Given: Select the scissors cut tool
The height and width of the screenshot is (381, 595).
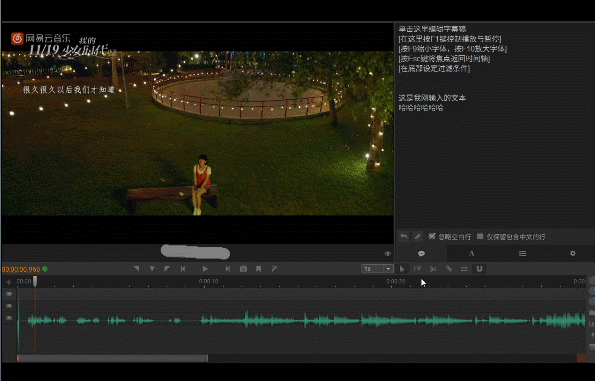Looking at the screenshot, I should [x=433, y=269].
